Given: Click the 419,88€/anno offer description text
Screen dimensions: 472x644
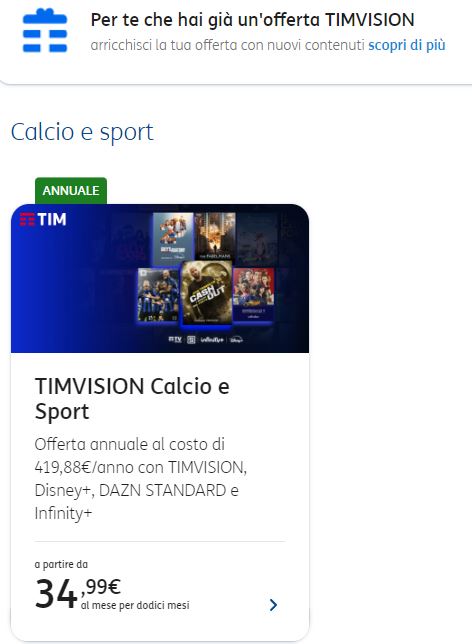Looking at the screenshot, I should click(x=140, y=479).
